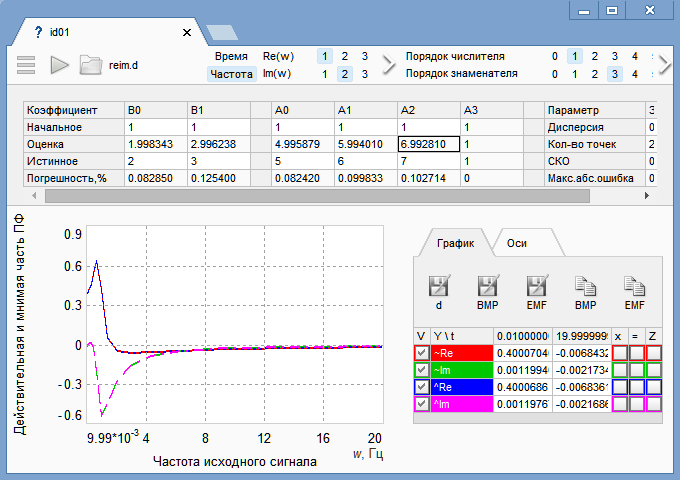Click the reim.d file name
Screen dimensions: 680x480
(x=123, y=65)
